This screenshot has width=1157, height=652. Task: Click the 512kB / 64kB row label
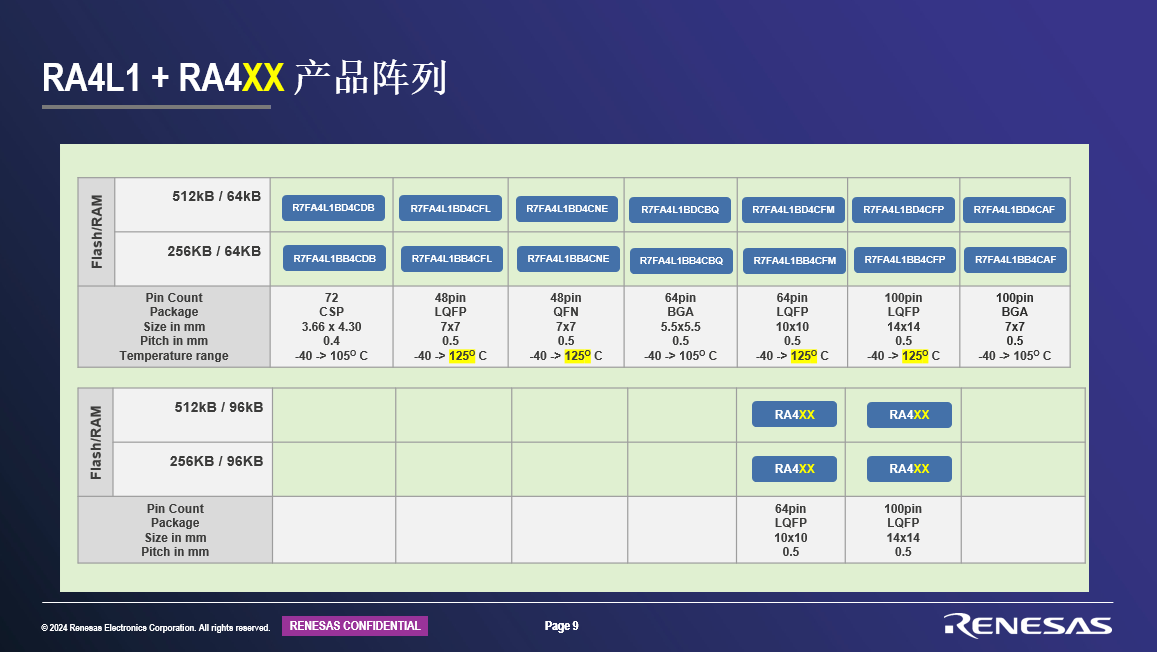[216, 196]
